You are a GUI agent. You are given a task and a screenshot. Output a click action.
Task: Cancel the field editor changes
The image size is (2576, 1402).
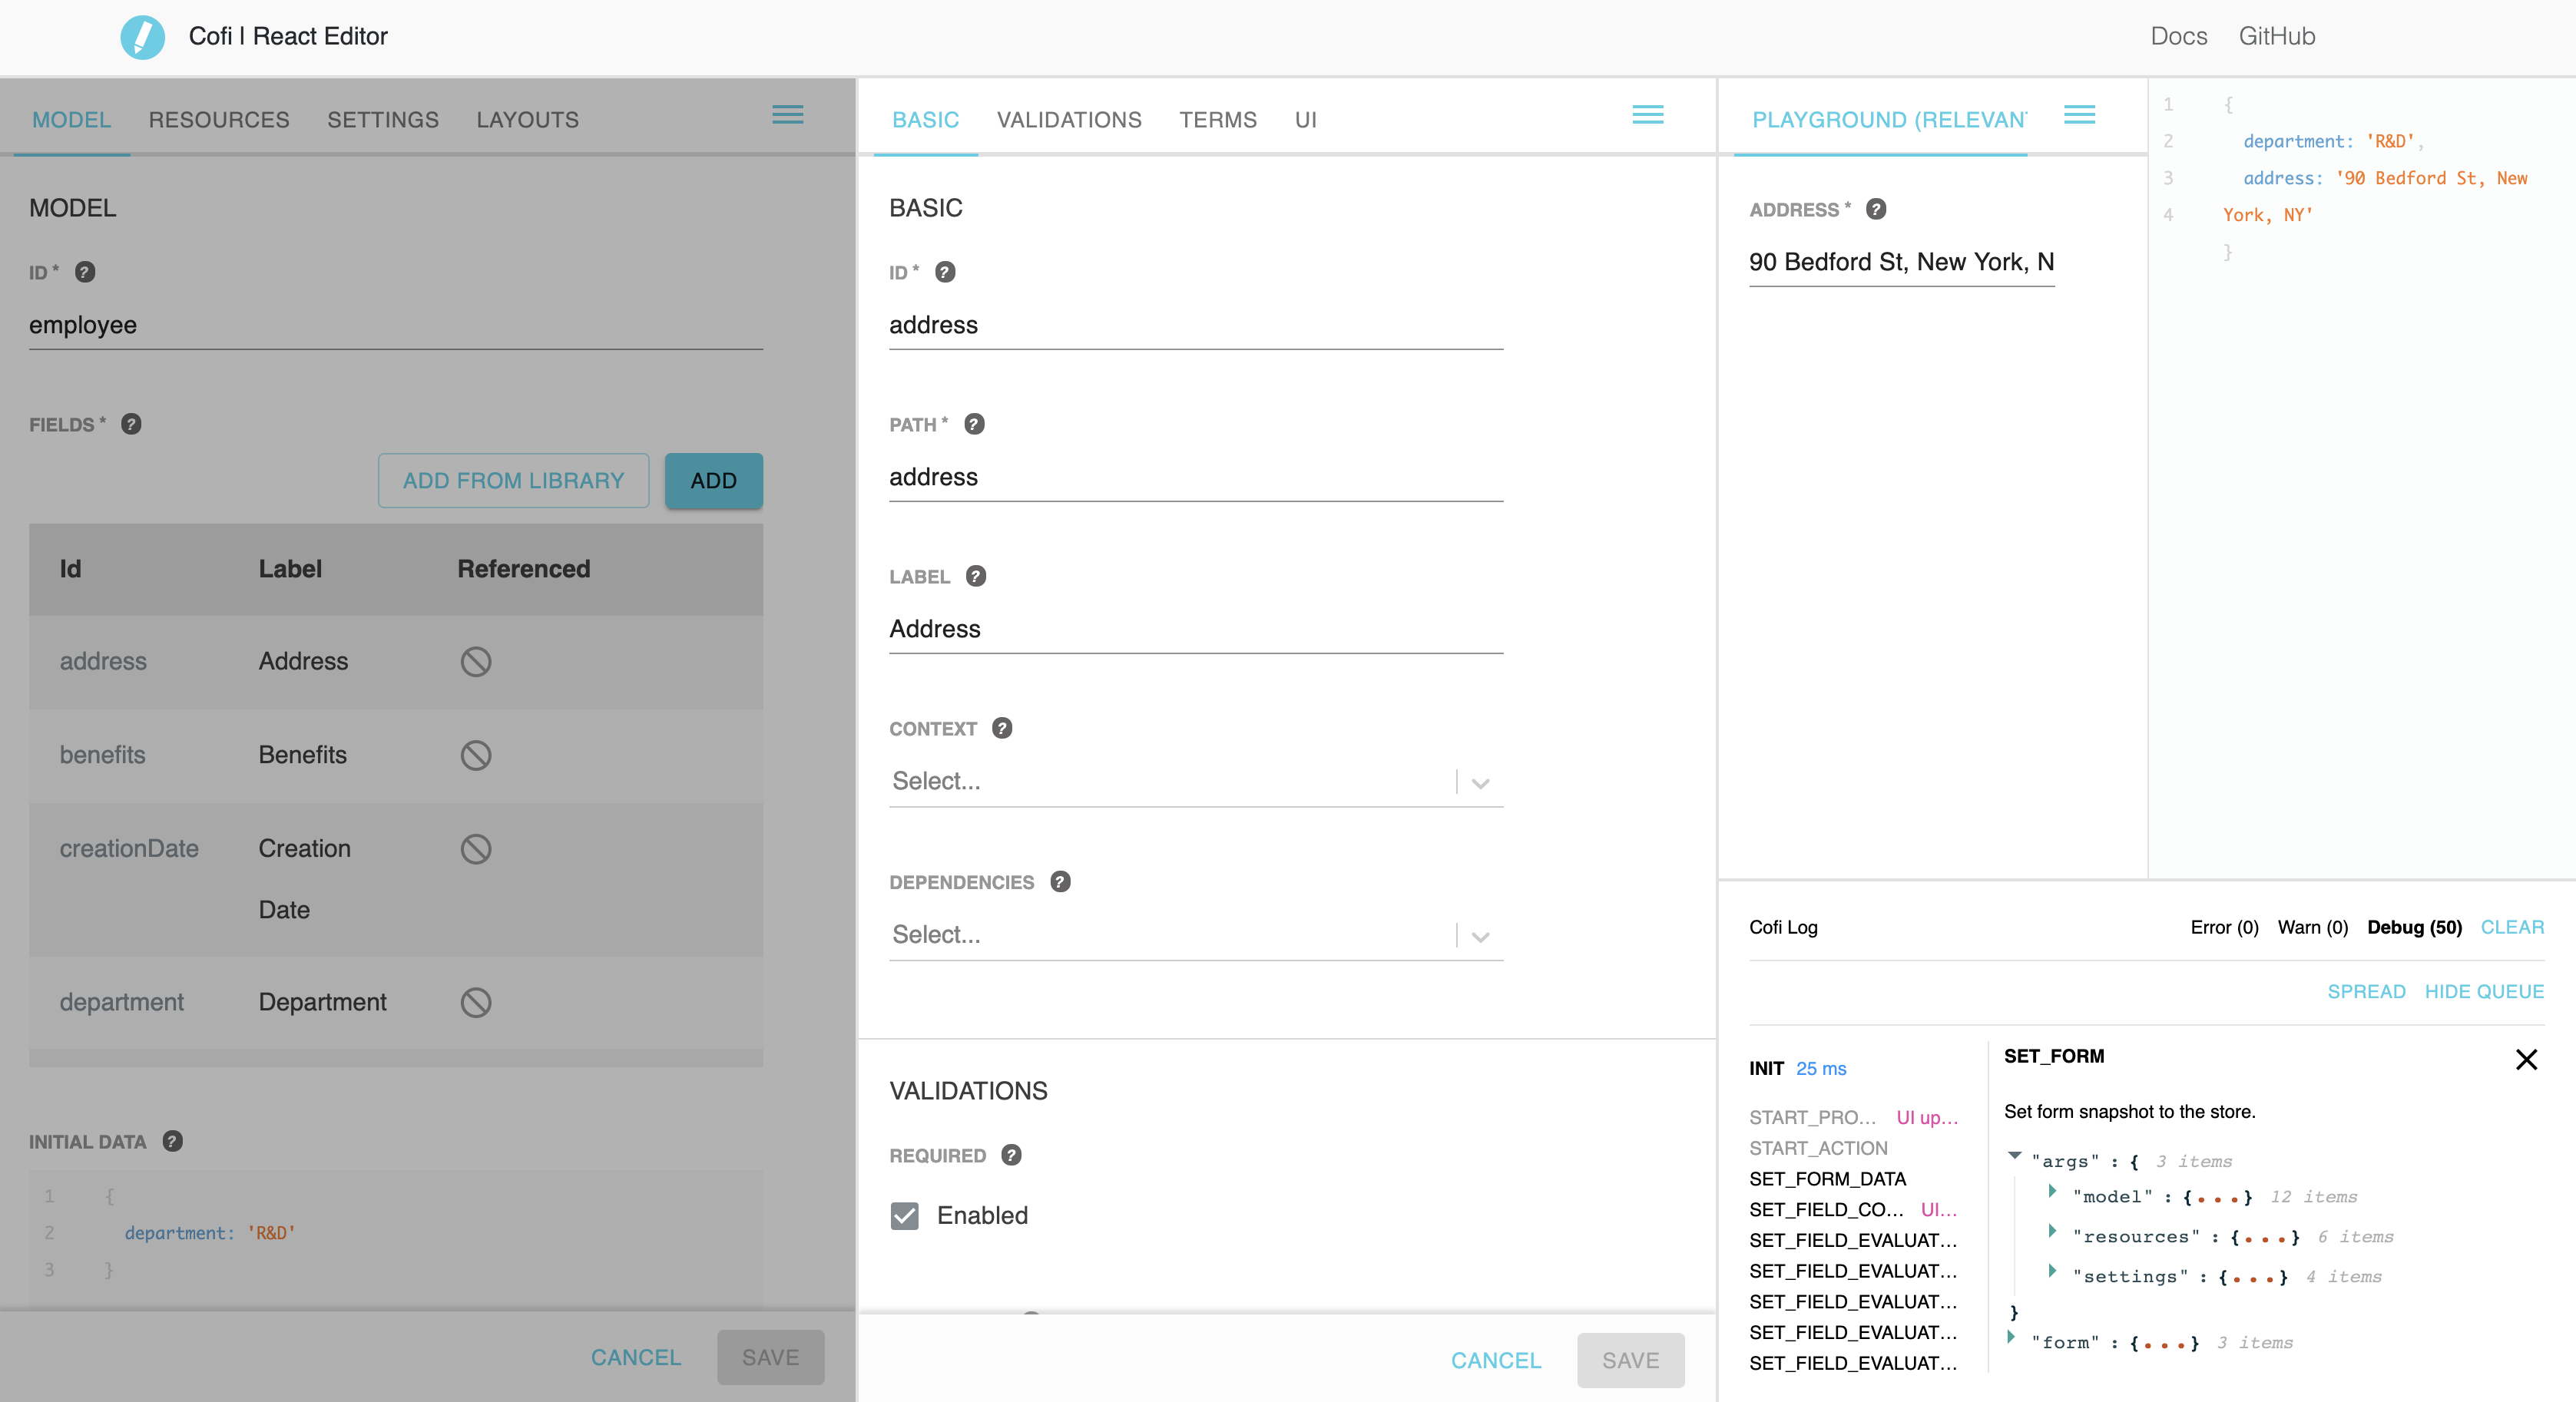click(x=1496, y=1360)
